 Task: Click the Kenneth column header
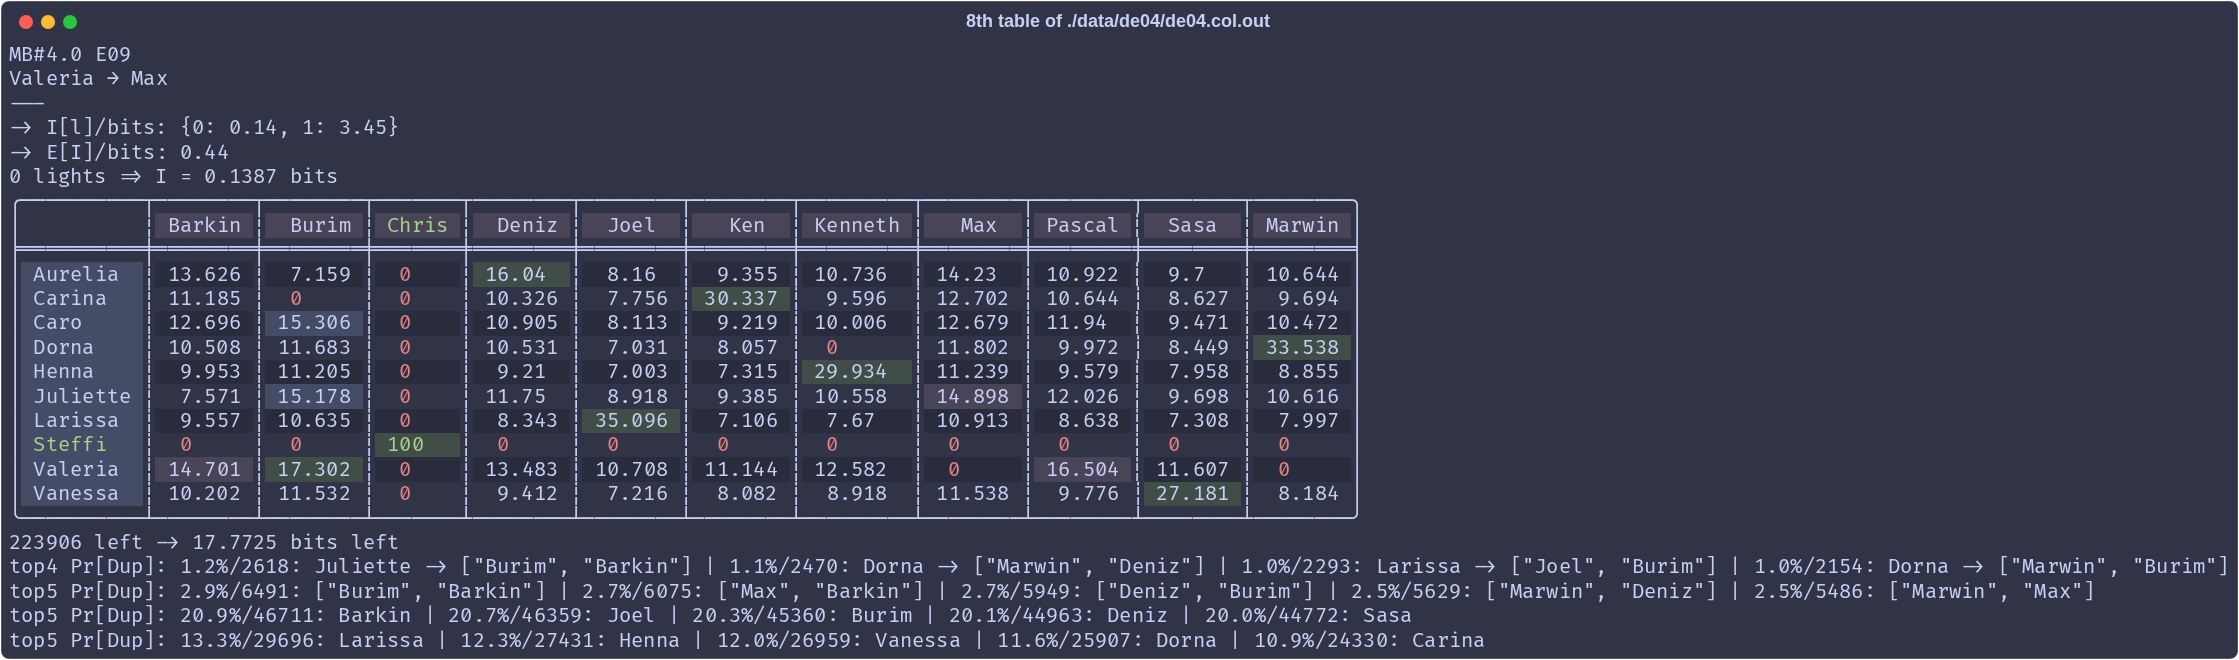(x=857, y=225)
